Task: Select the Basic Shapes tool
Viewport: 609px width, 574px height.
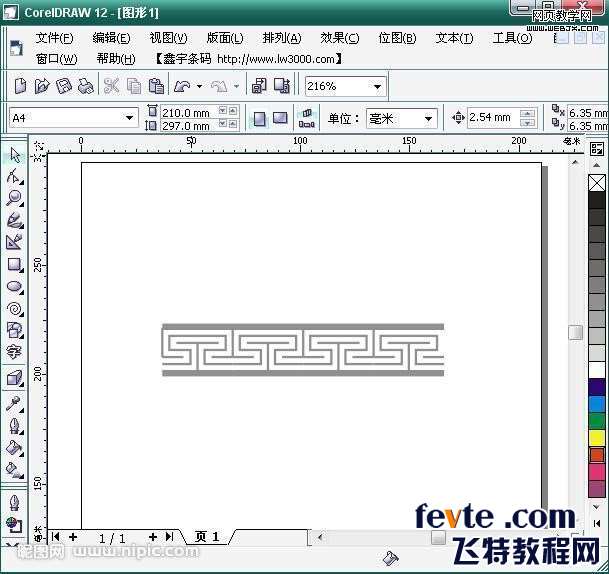Action: point(15,331)
